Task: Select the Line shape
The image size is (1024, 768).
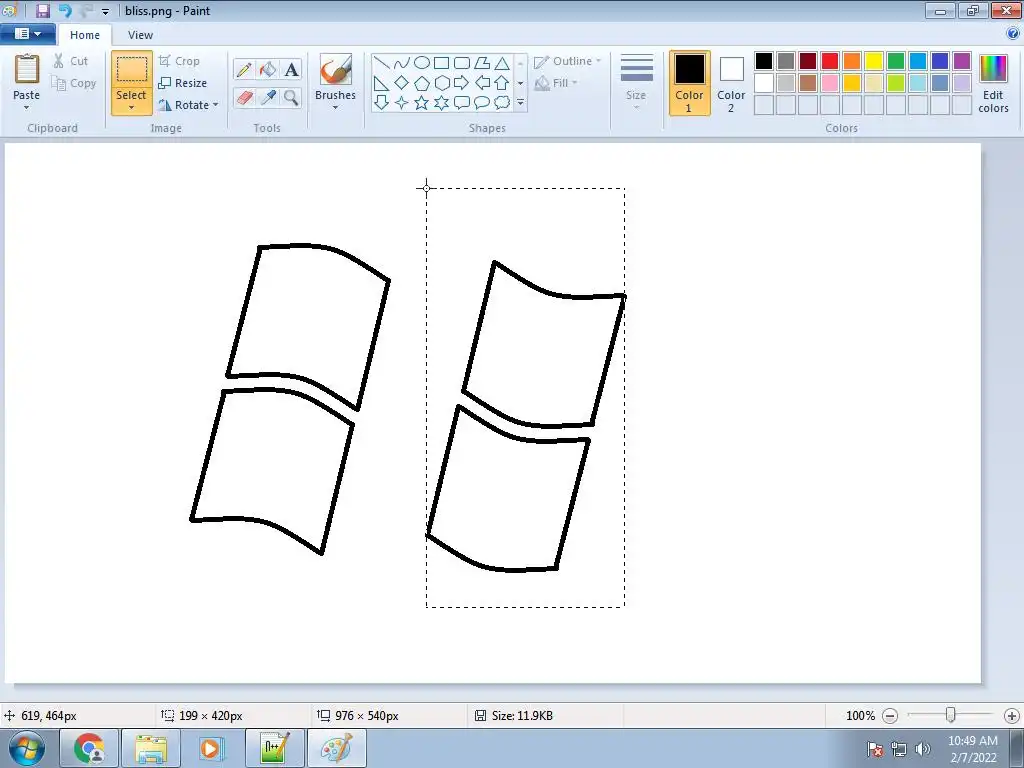Action: (381, 63)
